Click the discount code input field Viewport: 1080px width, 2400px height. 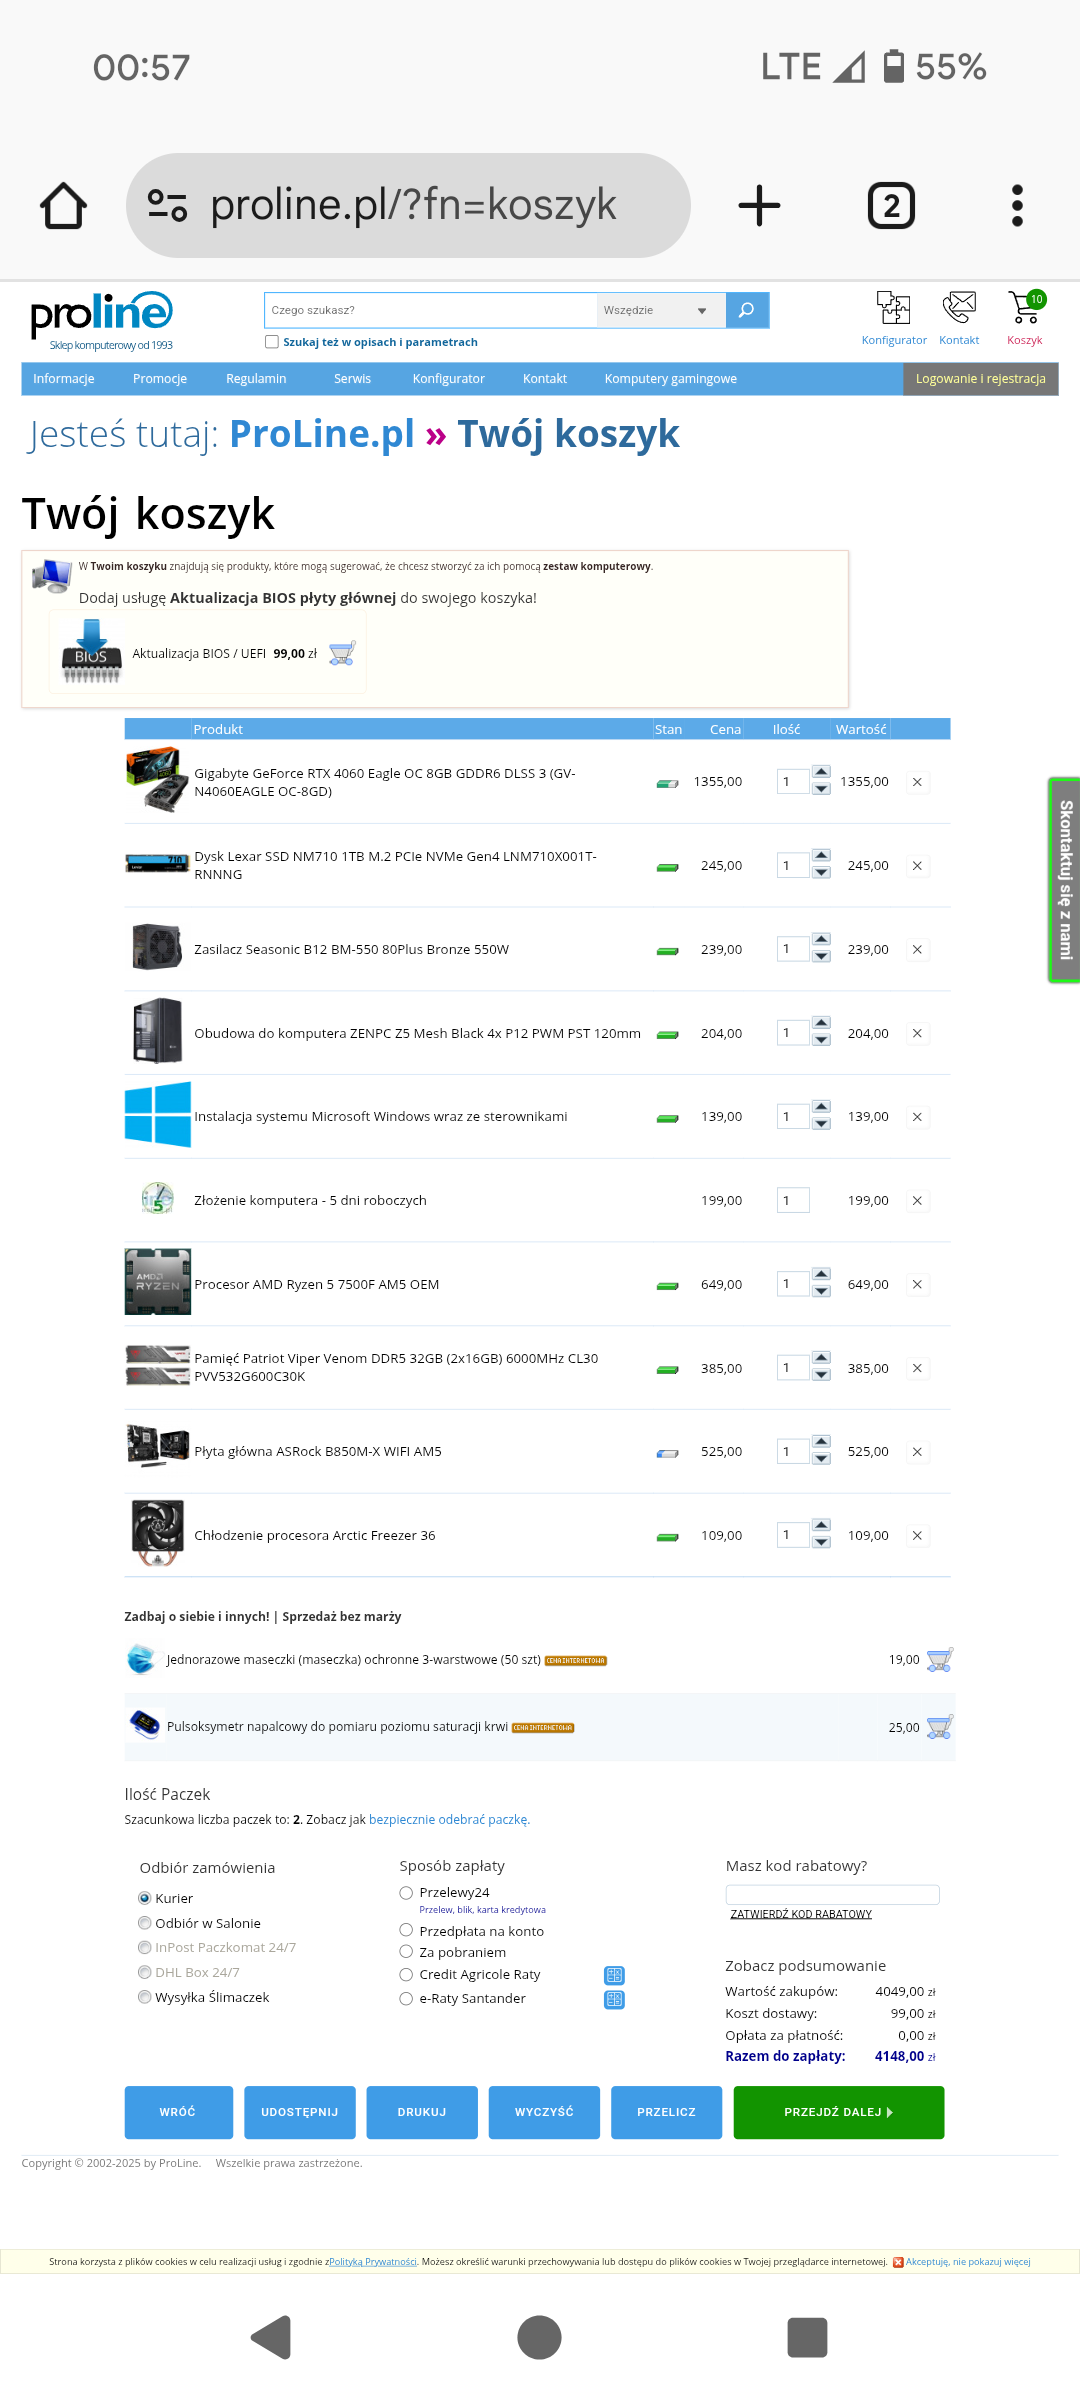[x=832, y=1894]
